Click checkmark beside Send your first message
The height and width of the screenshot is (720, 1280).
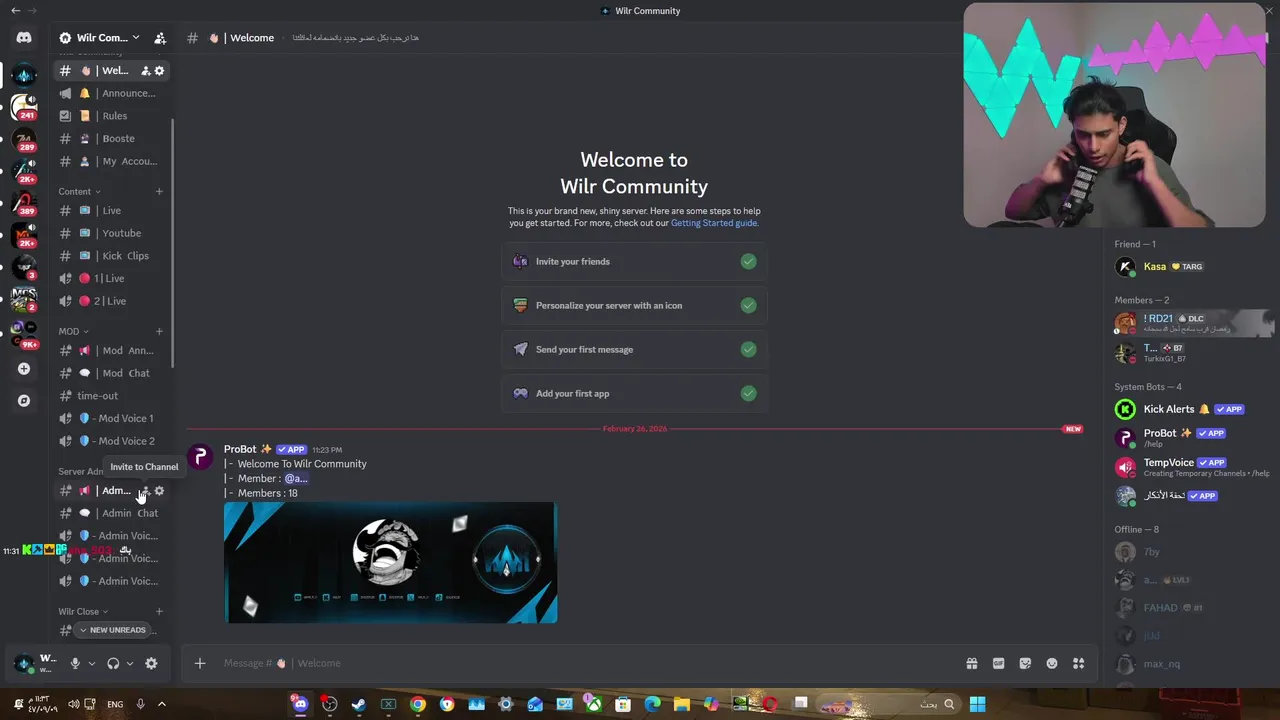pos(748,350)
